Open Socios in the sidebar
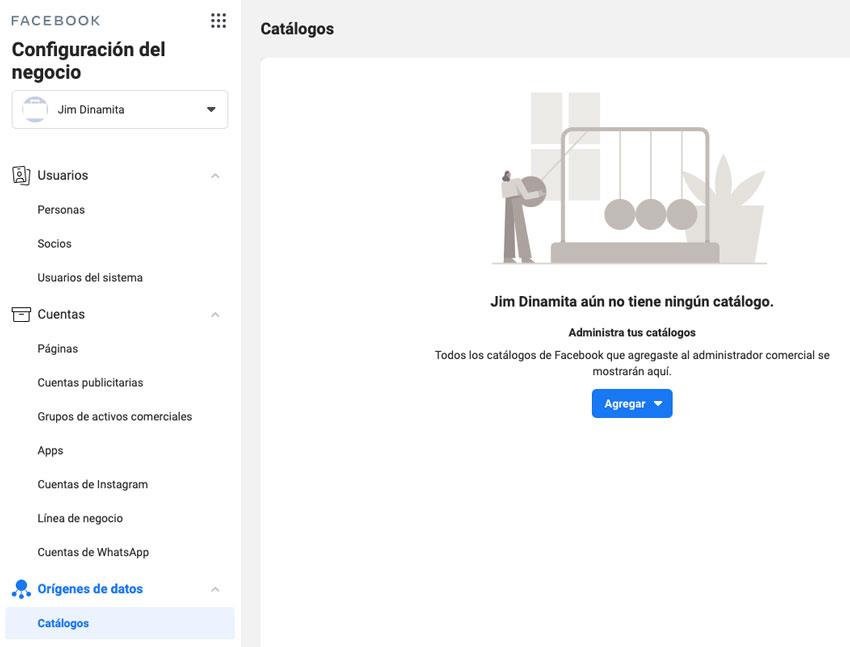 pos(54,244)
